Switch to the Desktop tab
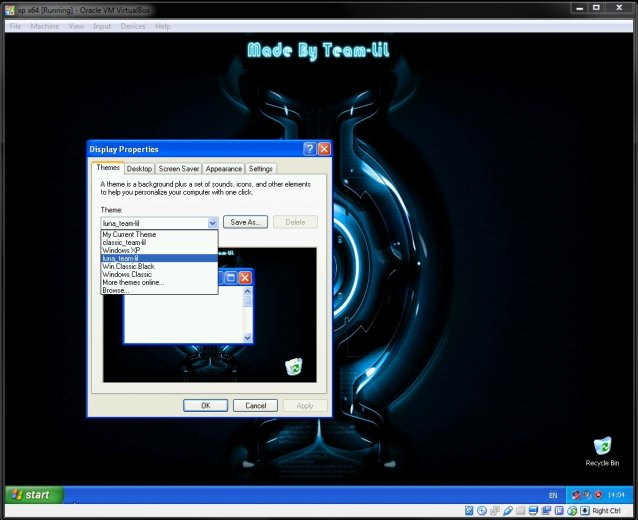The image size is (638, 520). click(139, 168)
